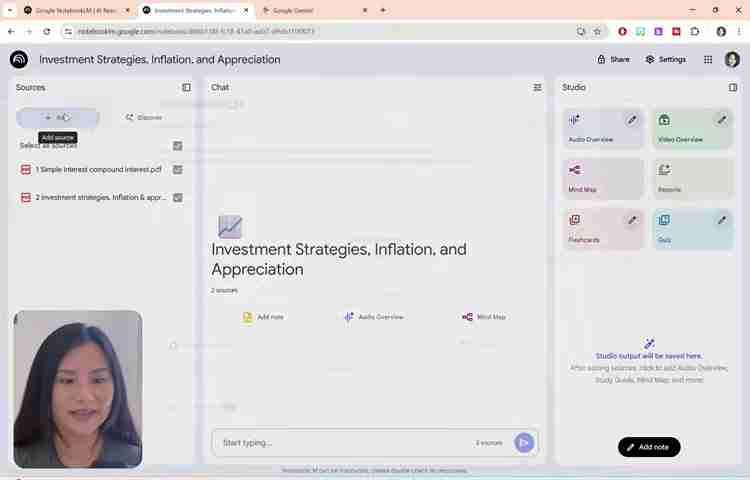Click the Add source button
This screenshot has height=480, width=750.
tap(57, 118)
